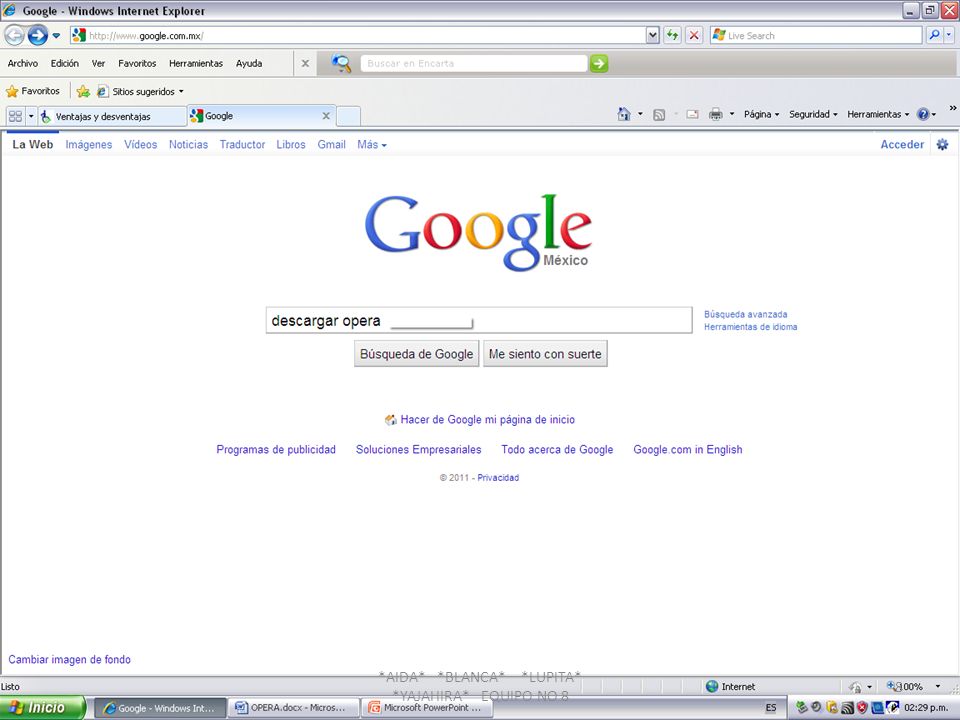Image resolution: width=960 pixels, height=720 pixels.
Task: Open the Página dropdown menu
Action: [762, 114]
